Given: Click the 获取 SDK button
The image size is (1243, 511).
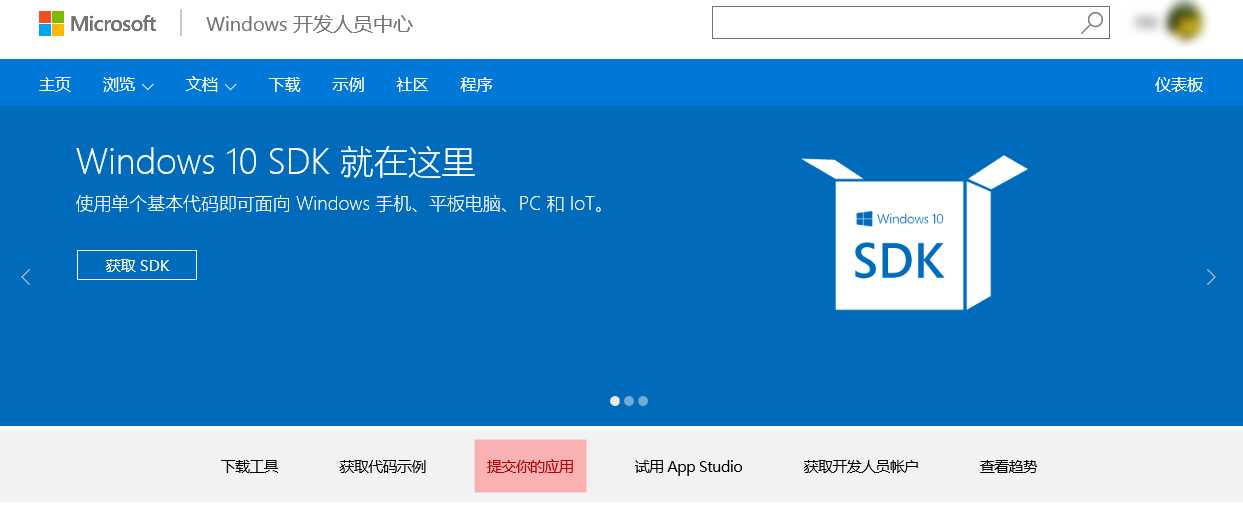Looking at the screenshot, I should pyautogui.click(x=137, y=265).
